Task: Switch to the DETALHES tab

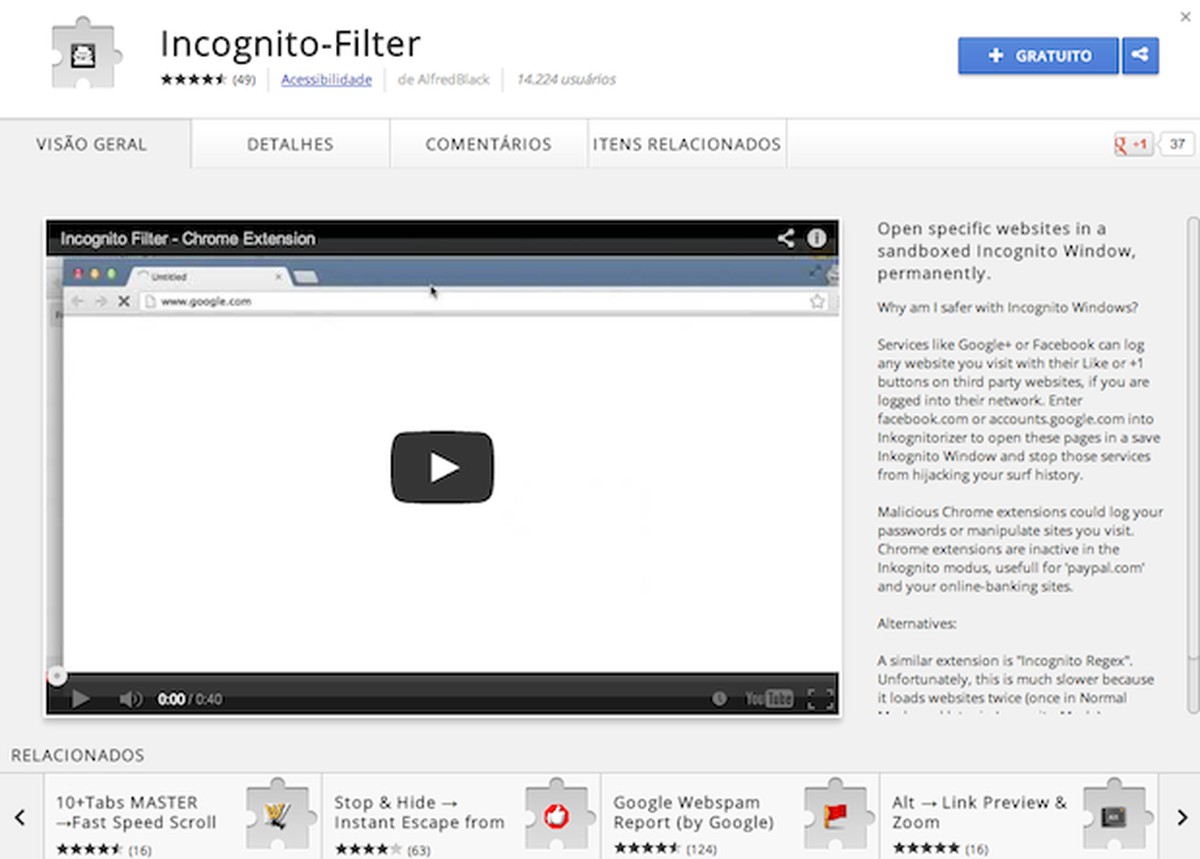Action: (x=289, y=144)
